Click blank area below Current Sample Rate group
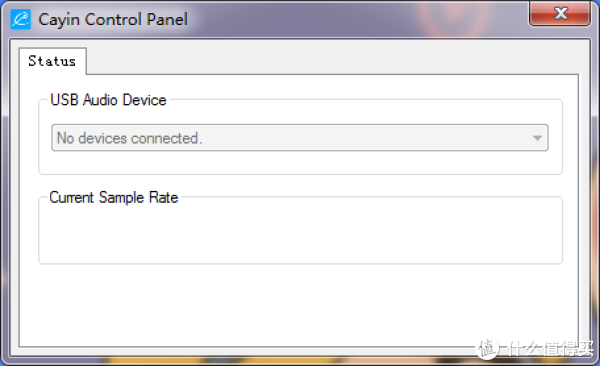The width and height of the screenshot is (600, 366). [298, 304]
